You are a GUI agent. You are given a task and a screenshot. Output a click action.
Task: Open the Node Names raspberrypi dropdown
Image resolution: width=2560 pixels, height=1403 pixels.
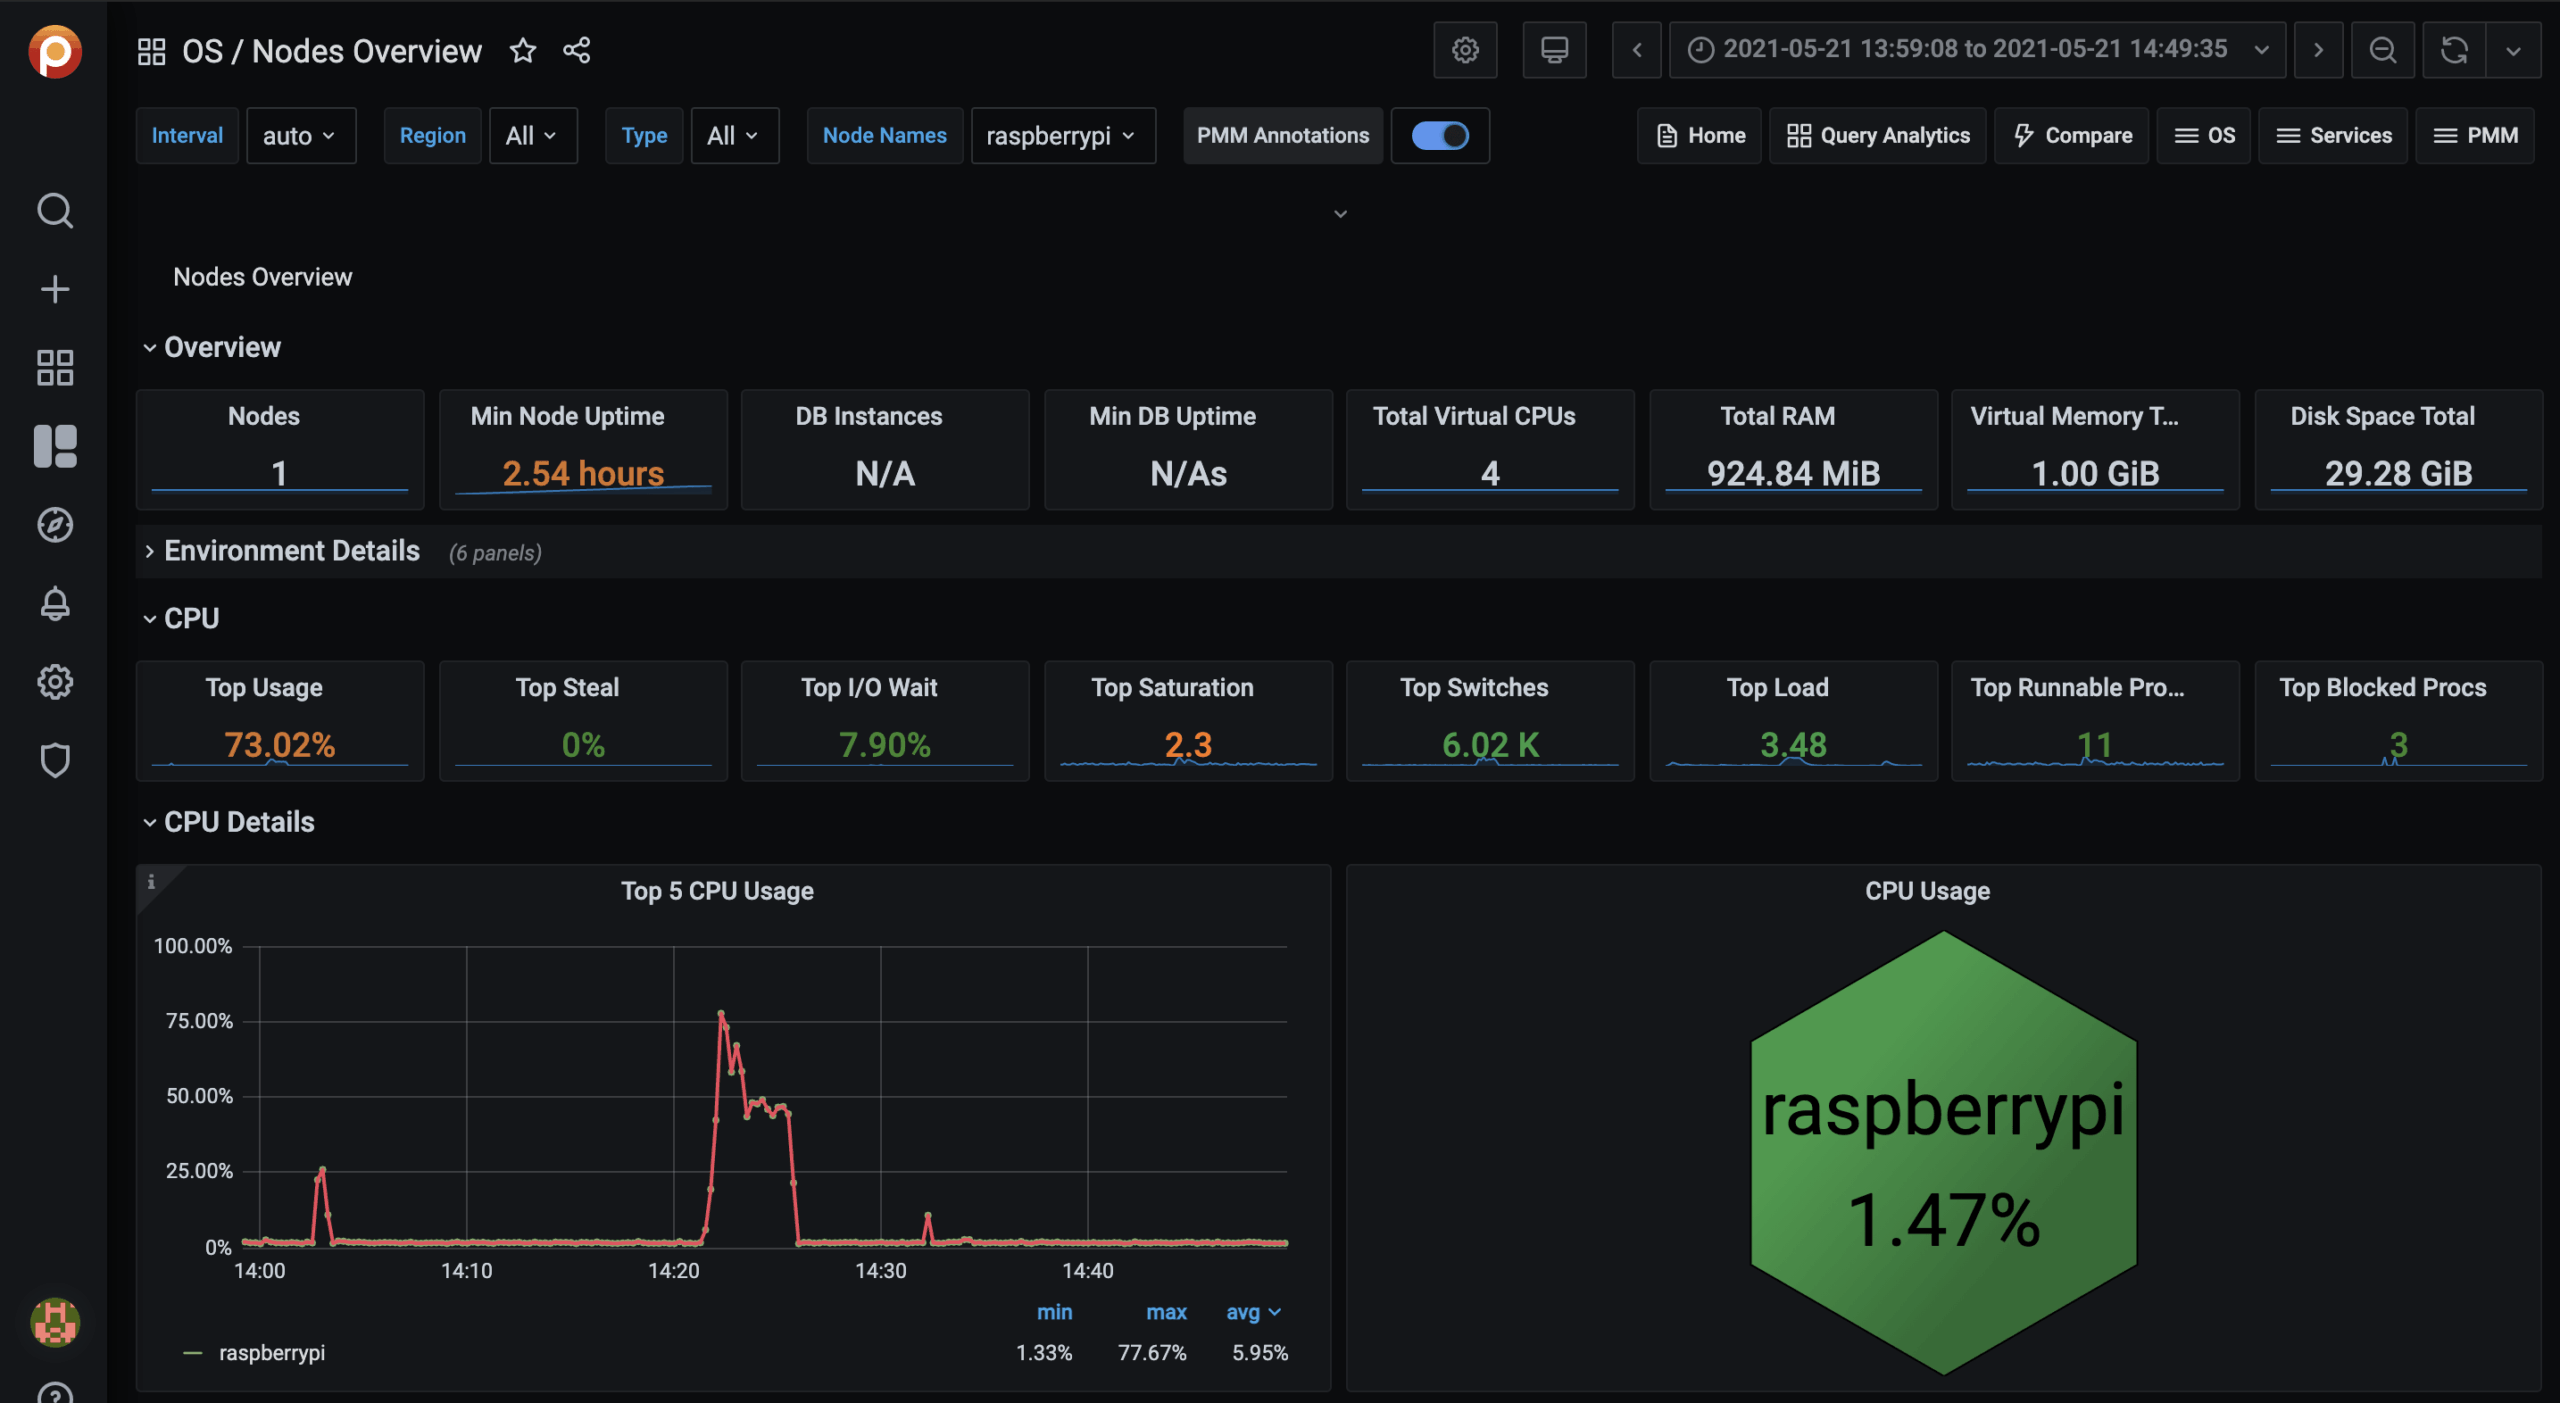coord(1061,135)
